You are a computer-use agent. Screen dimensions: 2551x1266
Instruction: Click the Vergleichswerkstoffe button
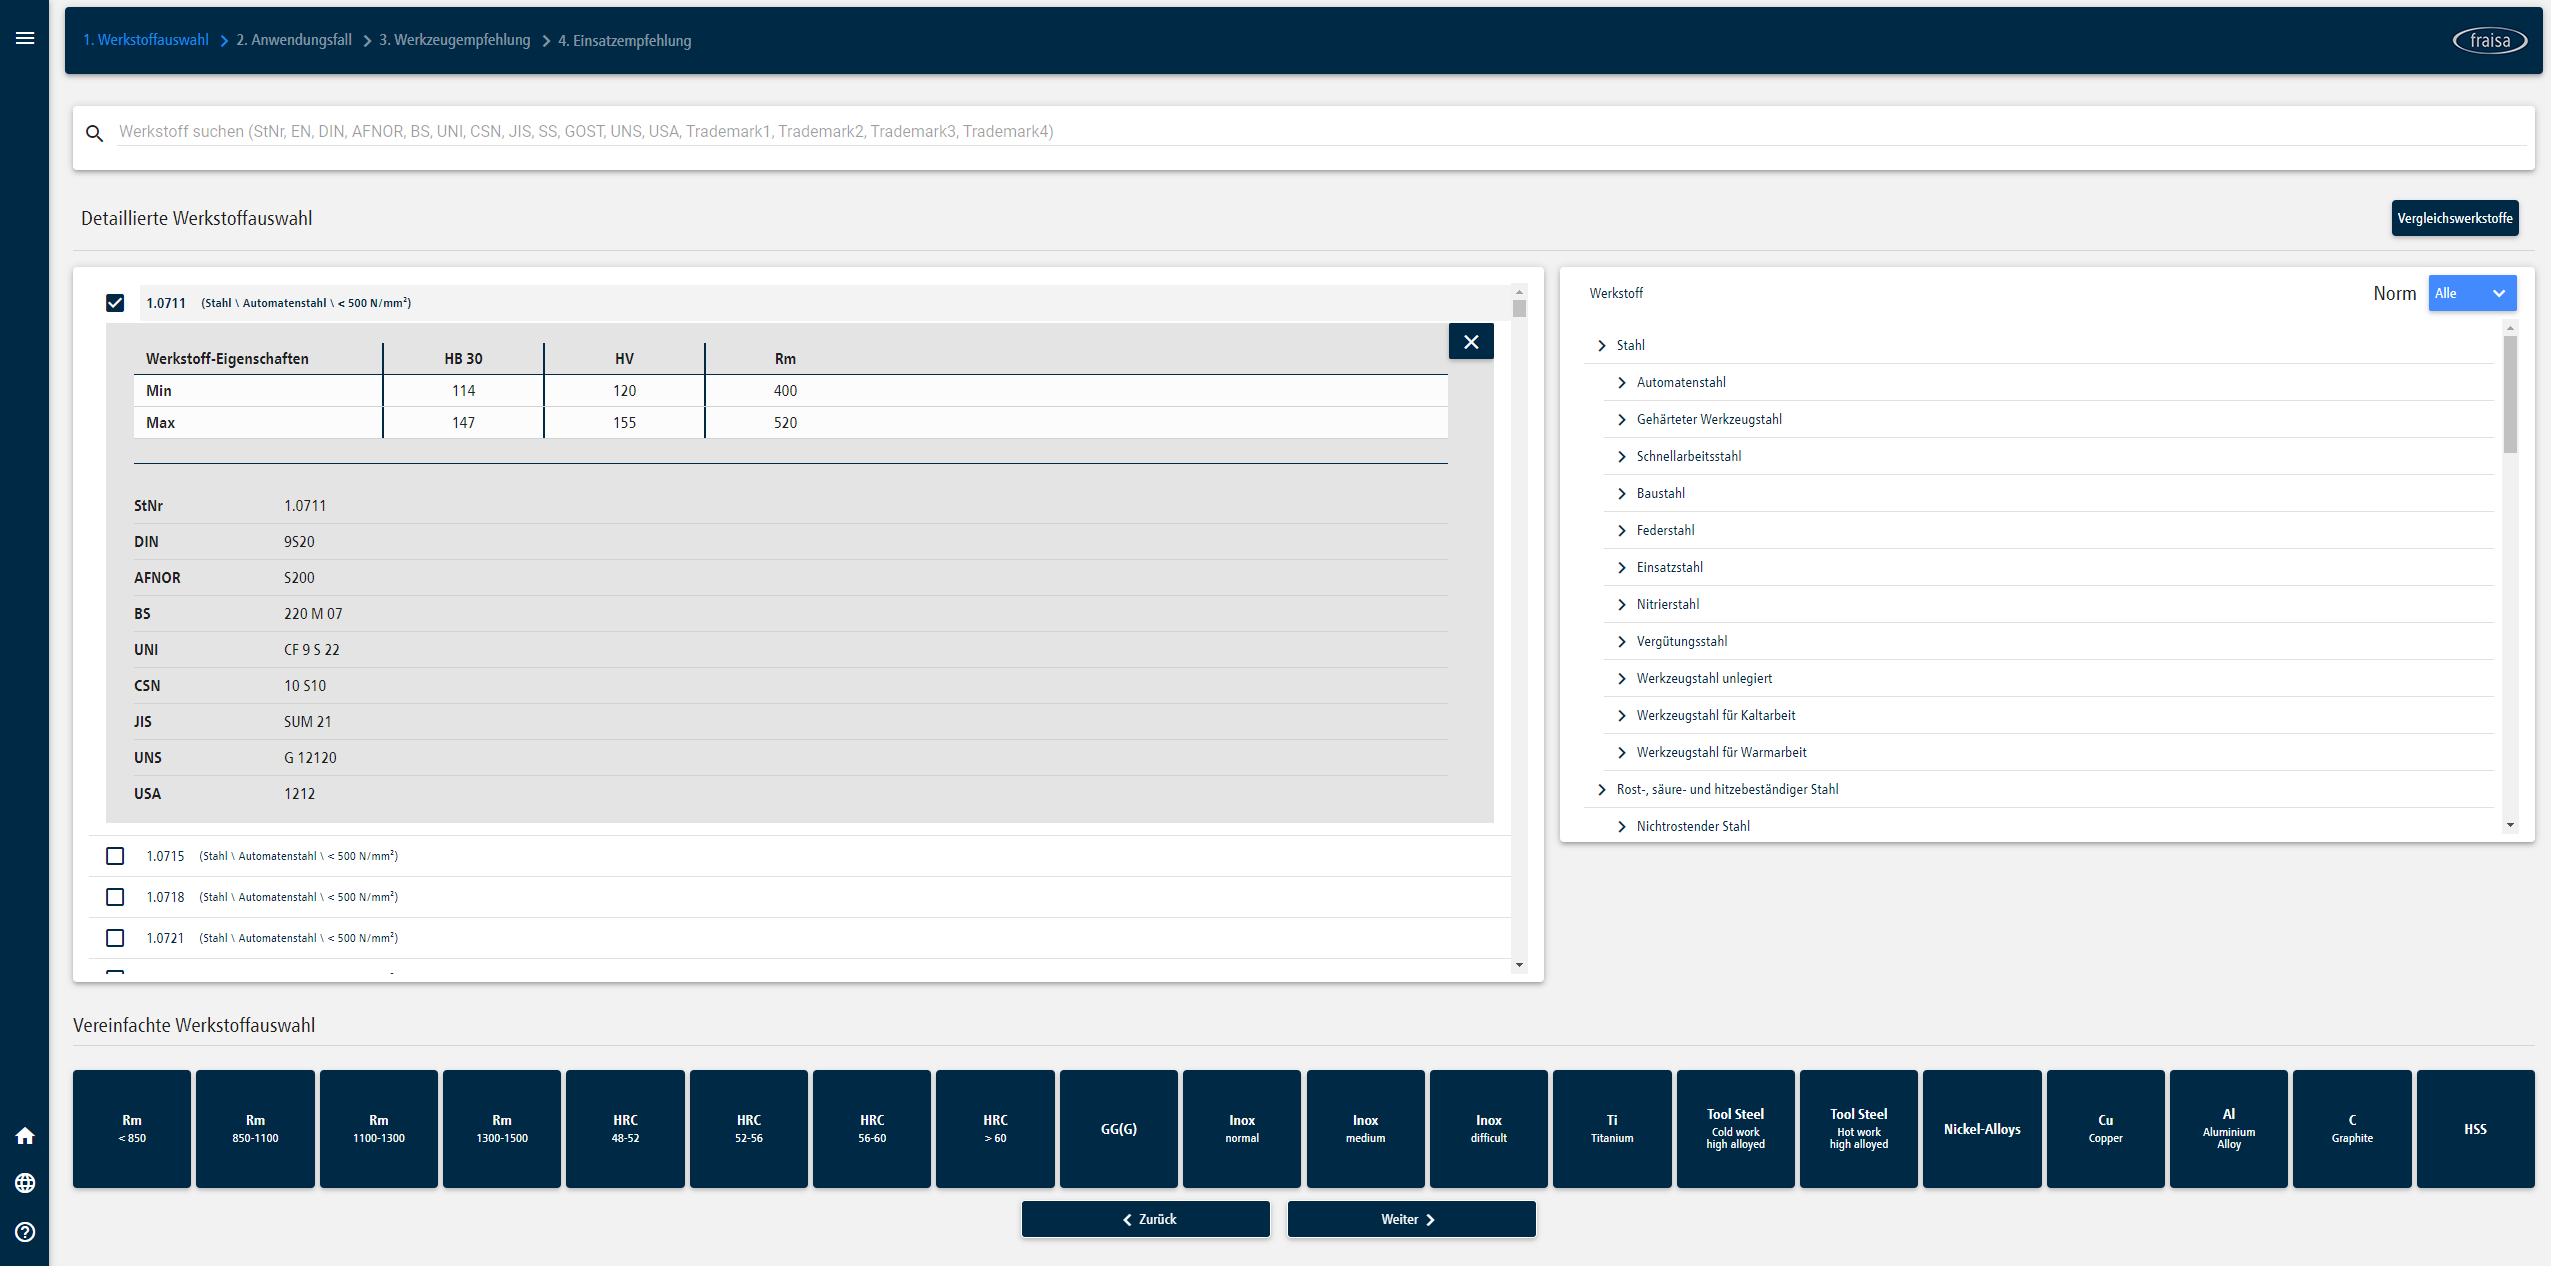[x=2457, y=216]
